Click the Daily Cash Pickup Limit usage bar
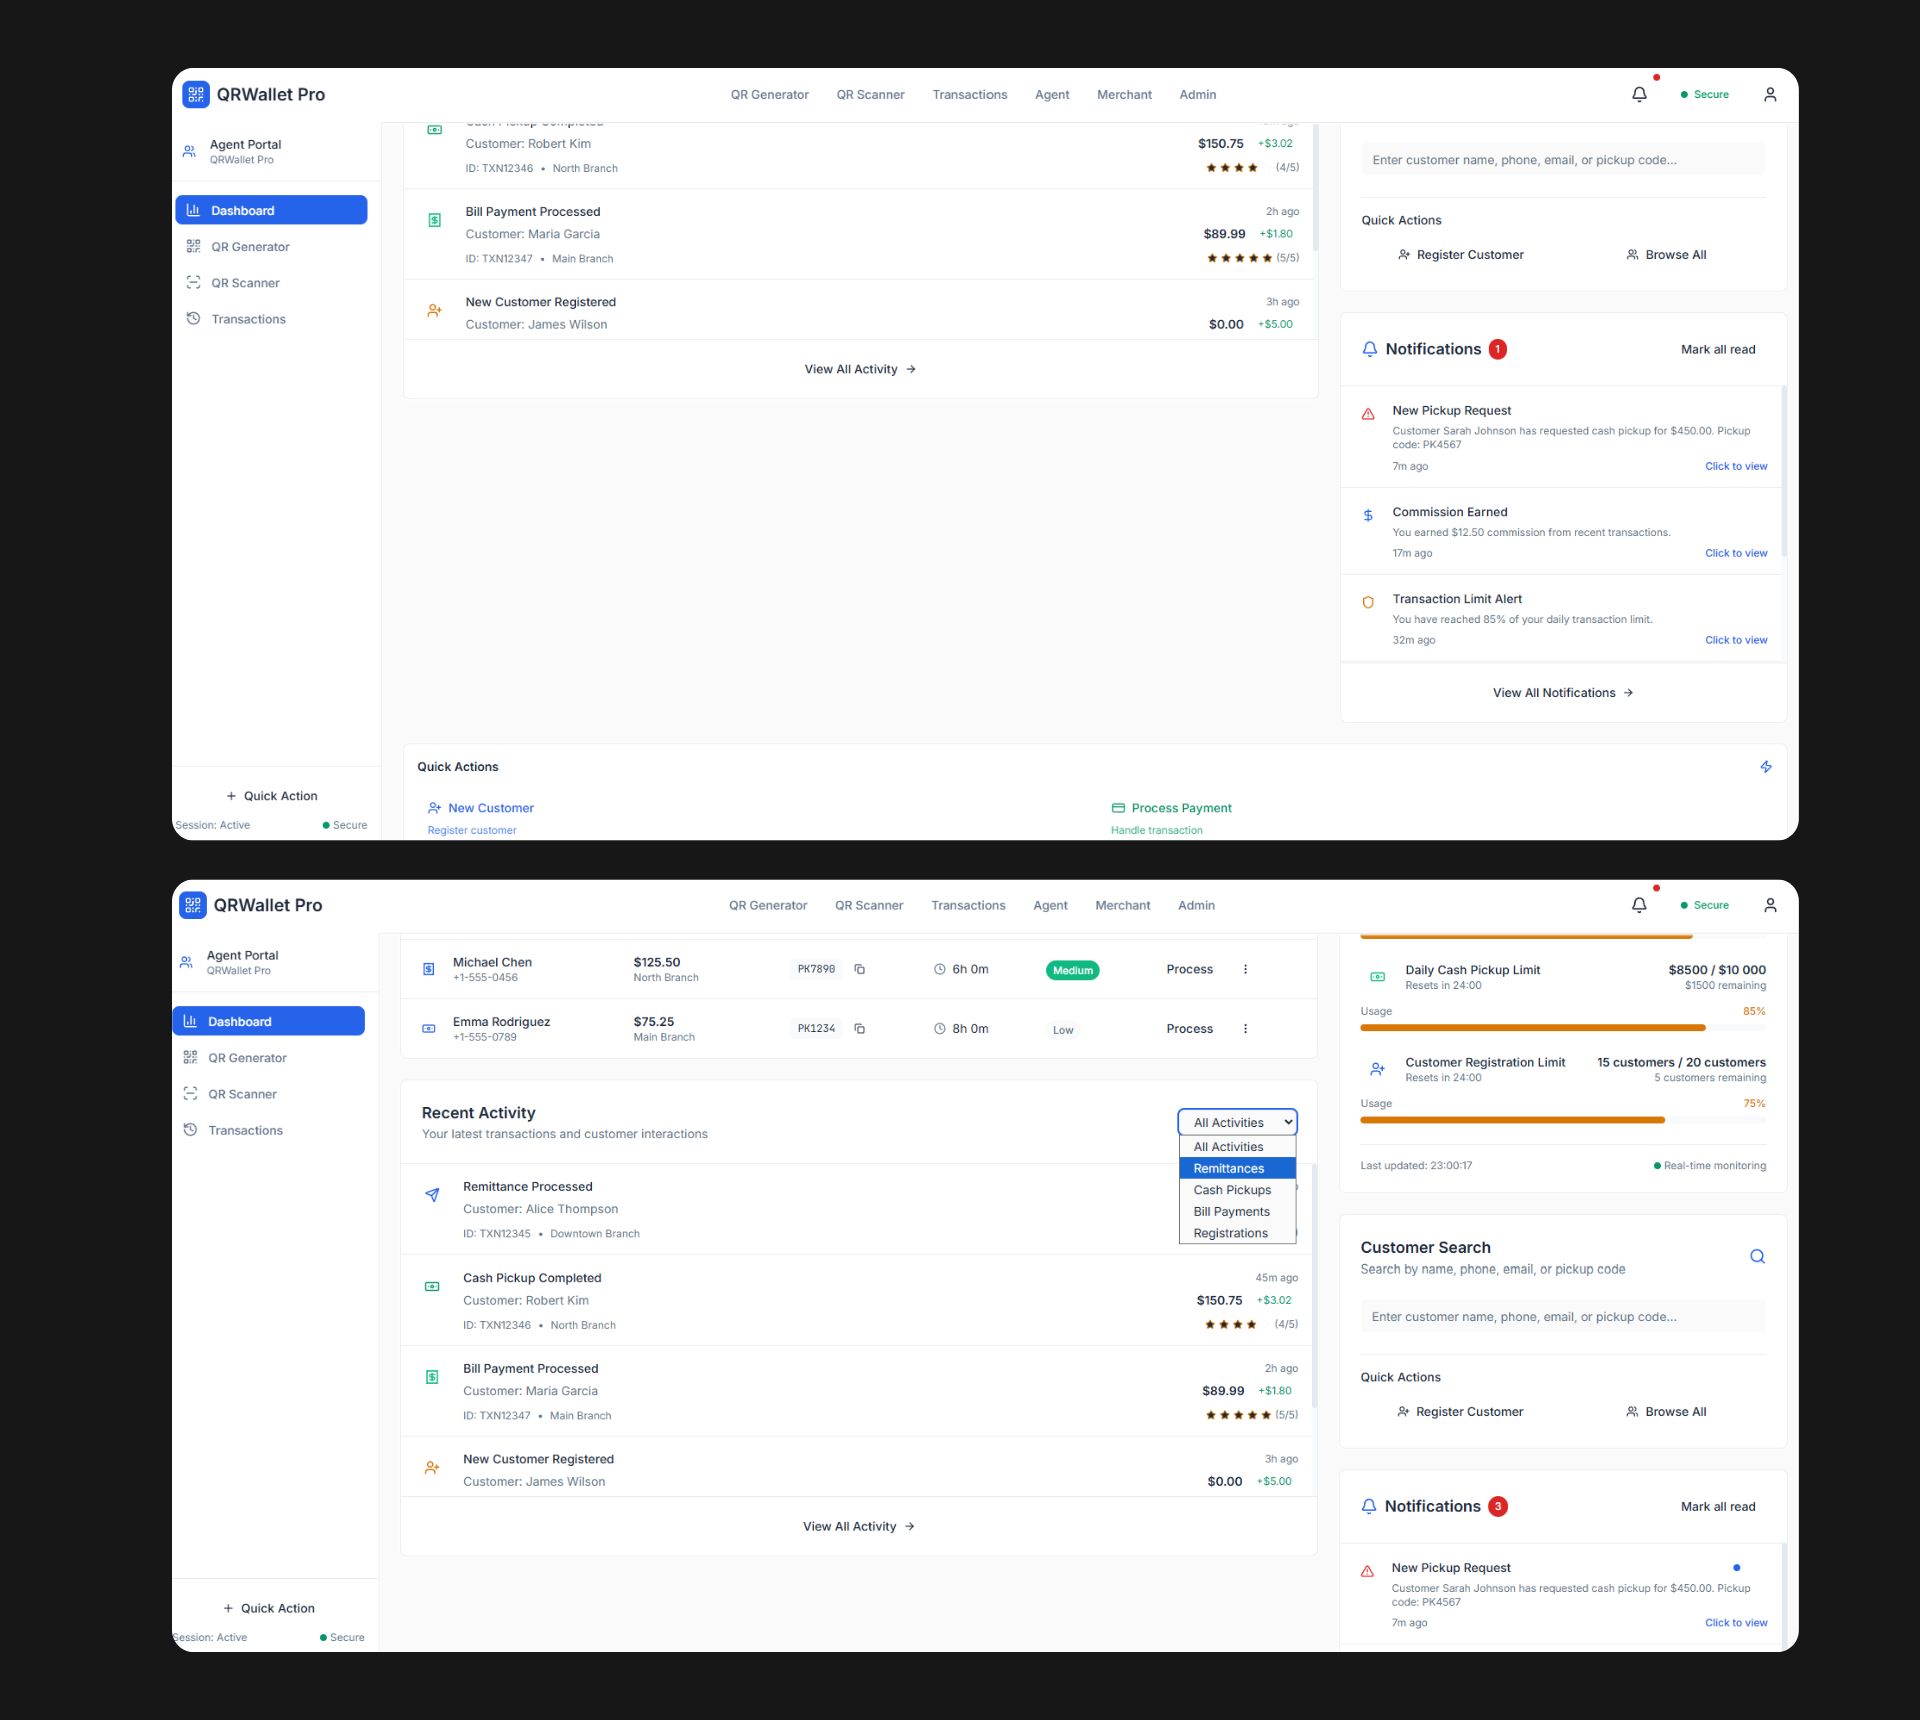 tap(1532, 1028)
